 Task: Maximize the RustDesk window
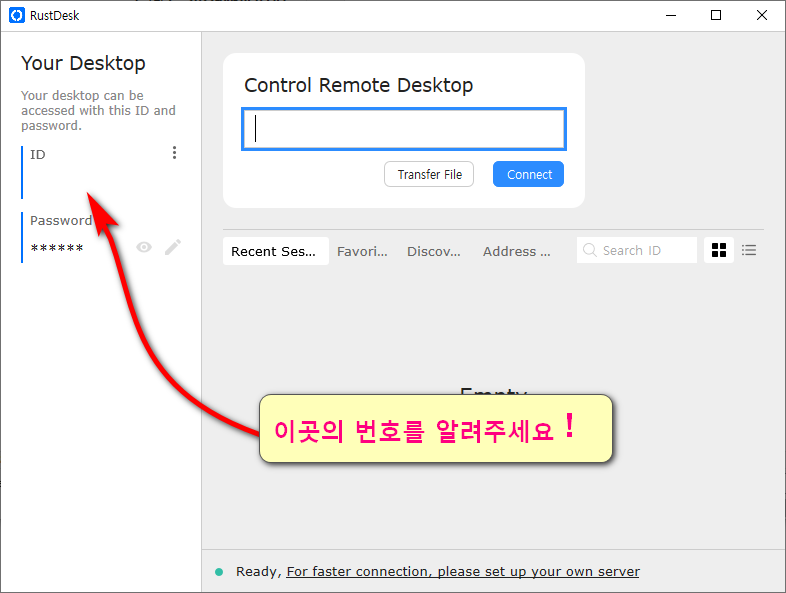coord(715,15)
